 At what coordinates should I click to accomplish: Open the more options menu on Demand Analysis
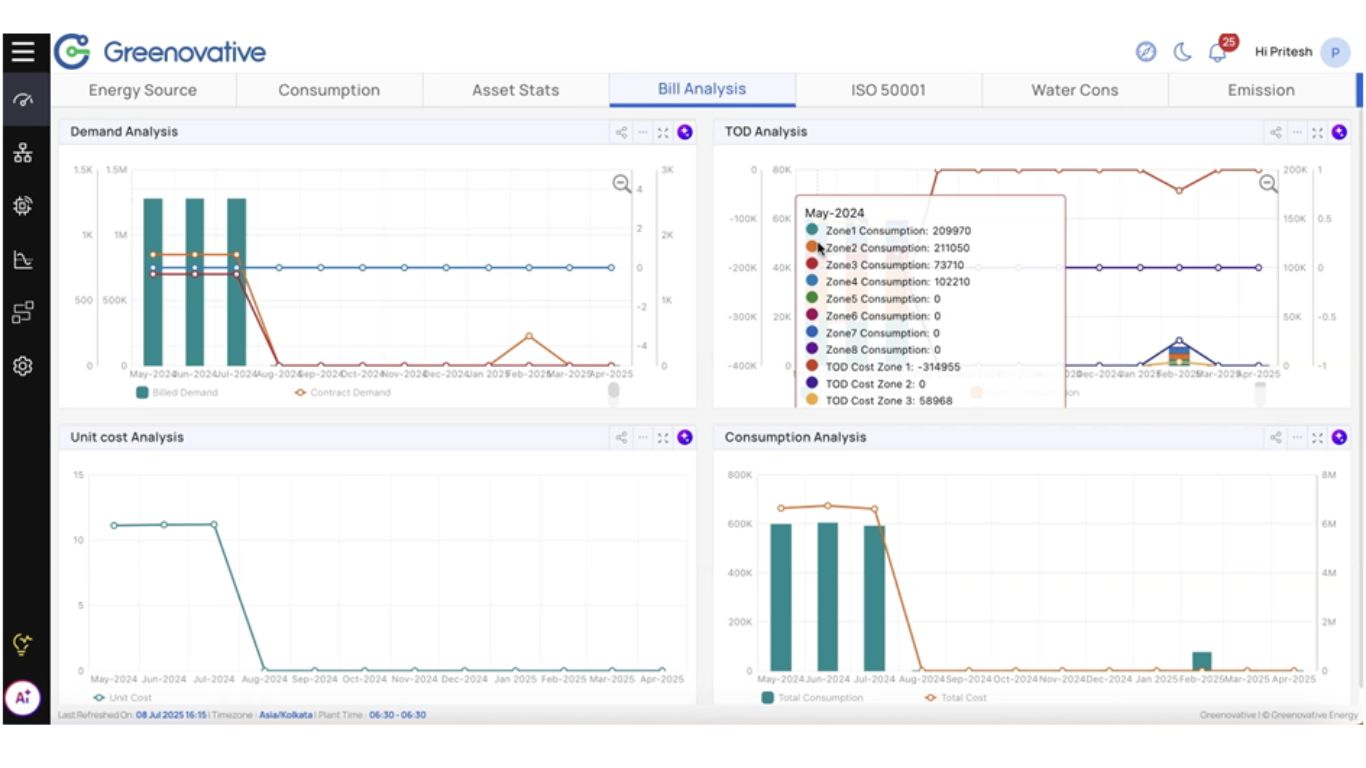pyautogui.click(x=643, y=132)
